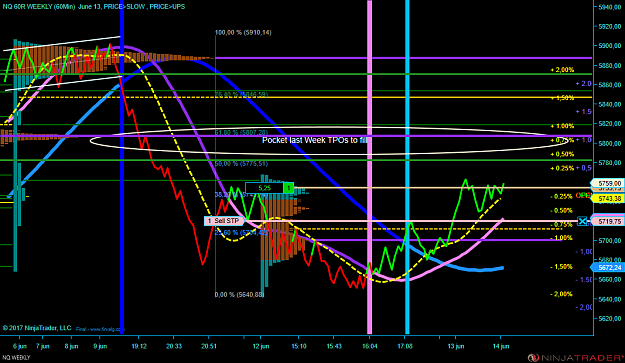Image resolution: width=625 pixels, height=363 pixels.
Task: Select the 61,80 % Fibonacci level label
Action: (x=242, y=132)
